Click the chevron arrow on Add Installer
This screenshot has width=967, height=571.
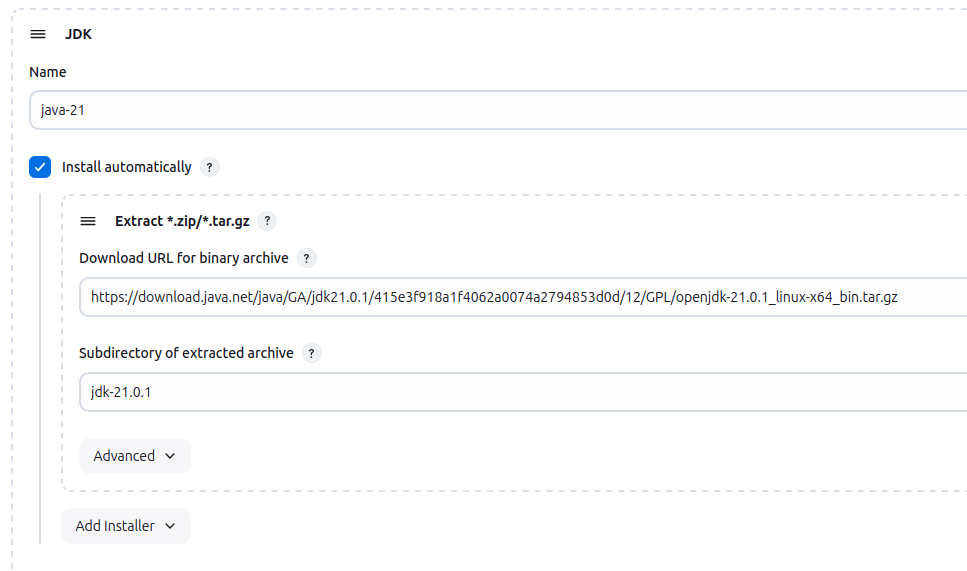170,526
